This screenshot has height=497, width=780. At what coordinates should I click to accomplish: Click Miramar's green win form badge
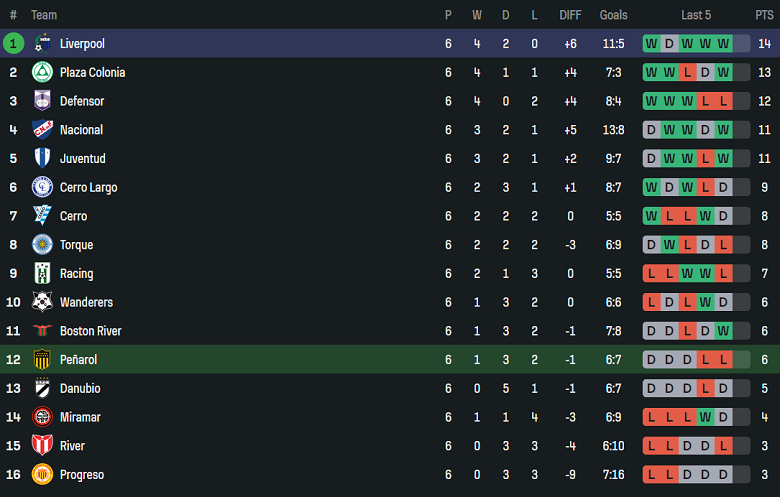coord(705,417)
